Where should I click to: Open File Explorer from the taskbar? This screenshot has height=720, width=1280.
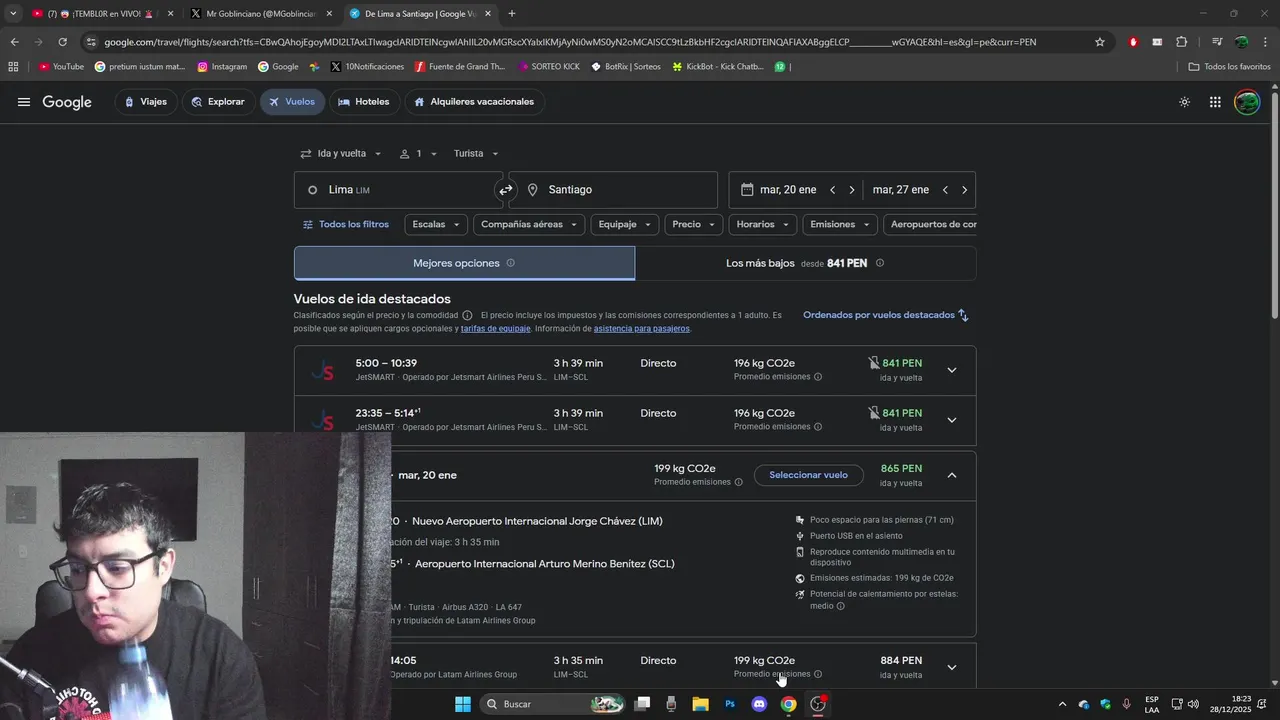coord(701,704)
